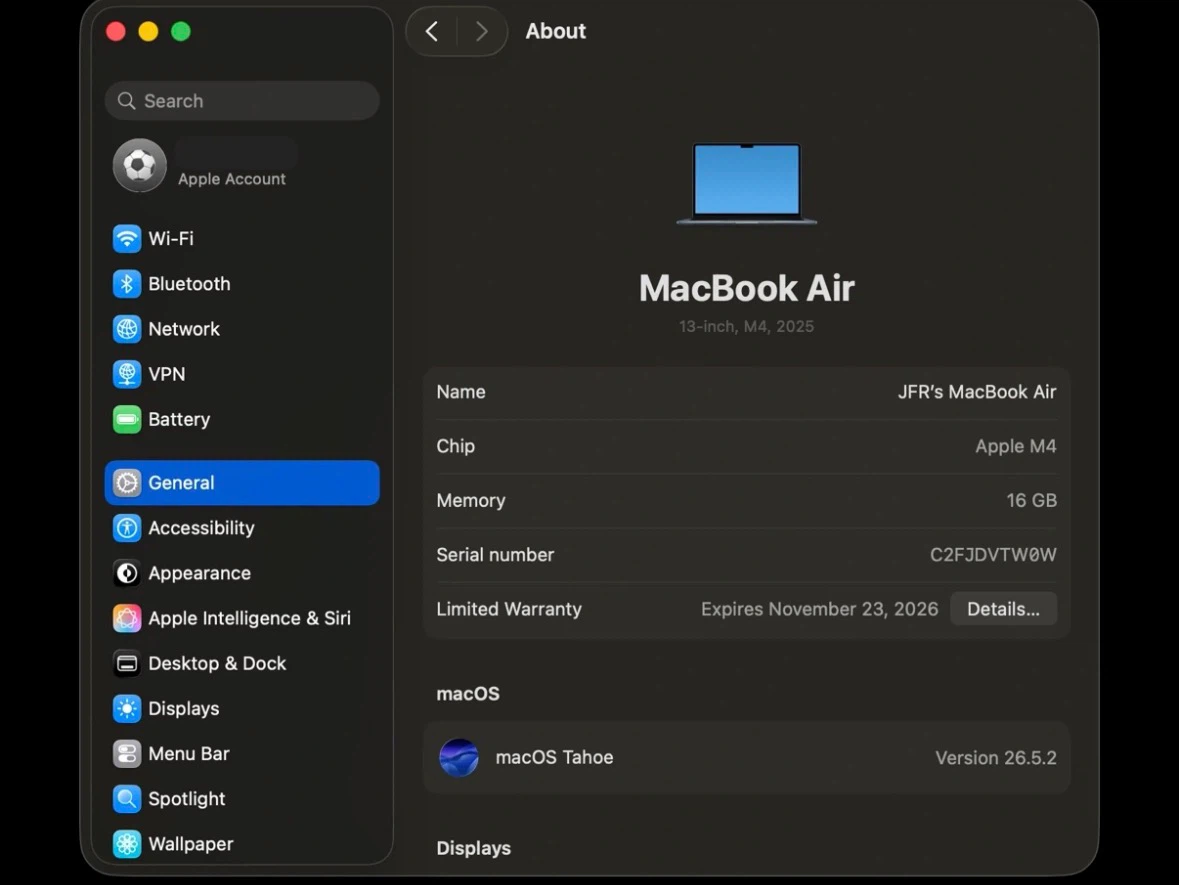The width and height of the screenshot is (1179, 885).
Task: Click the Displays section heading
Action: pos(474,848)
